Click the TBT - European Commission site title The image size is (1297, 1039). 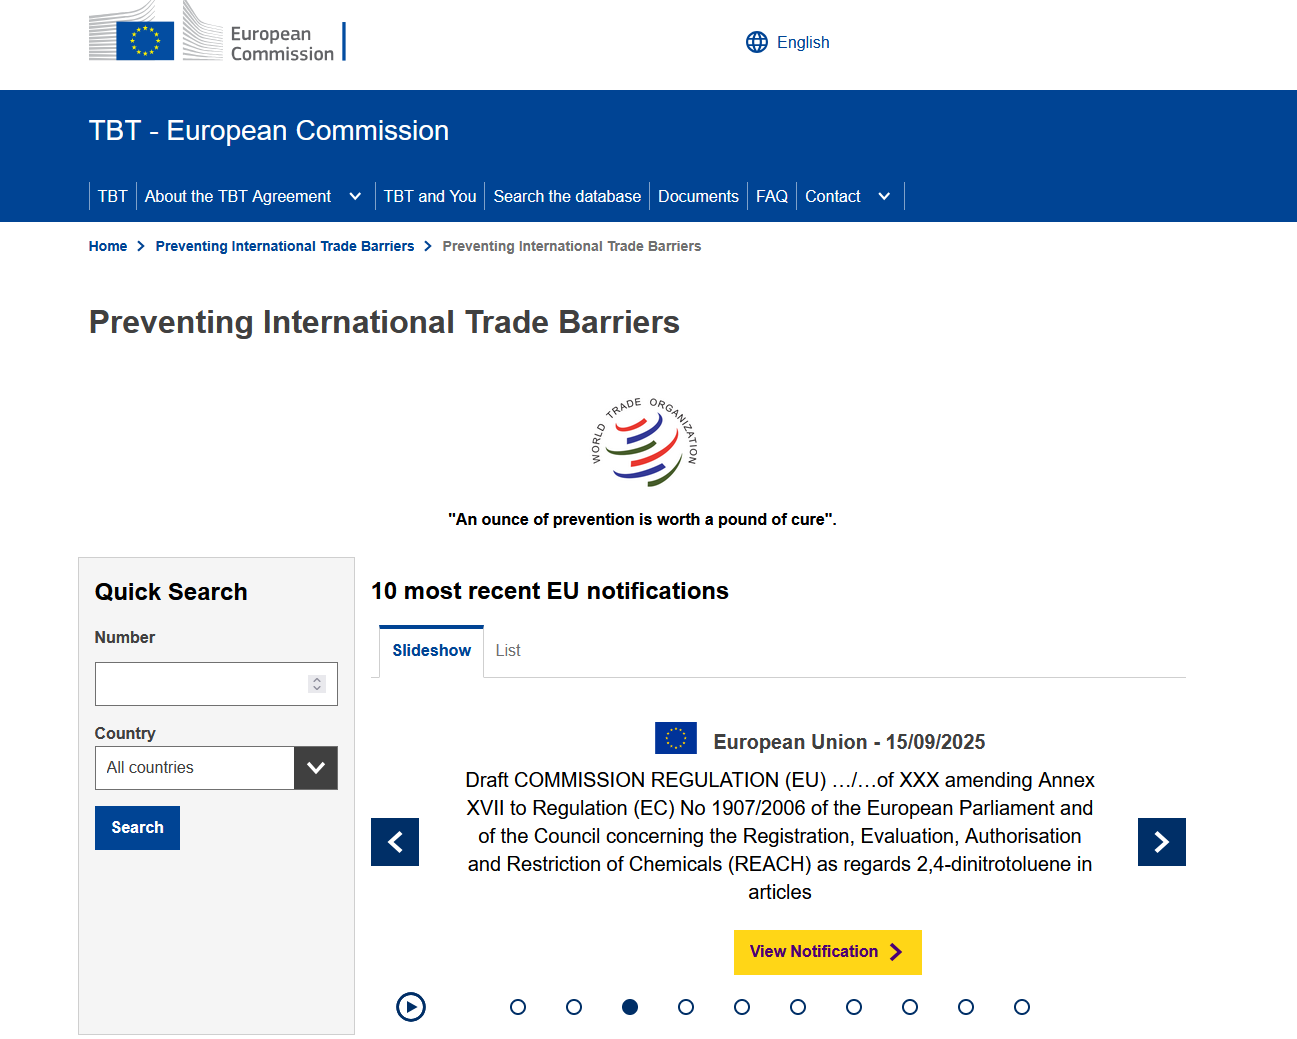tap(269, 131)
